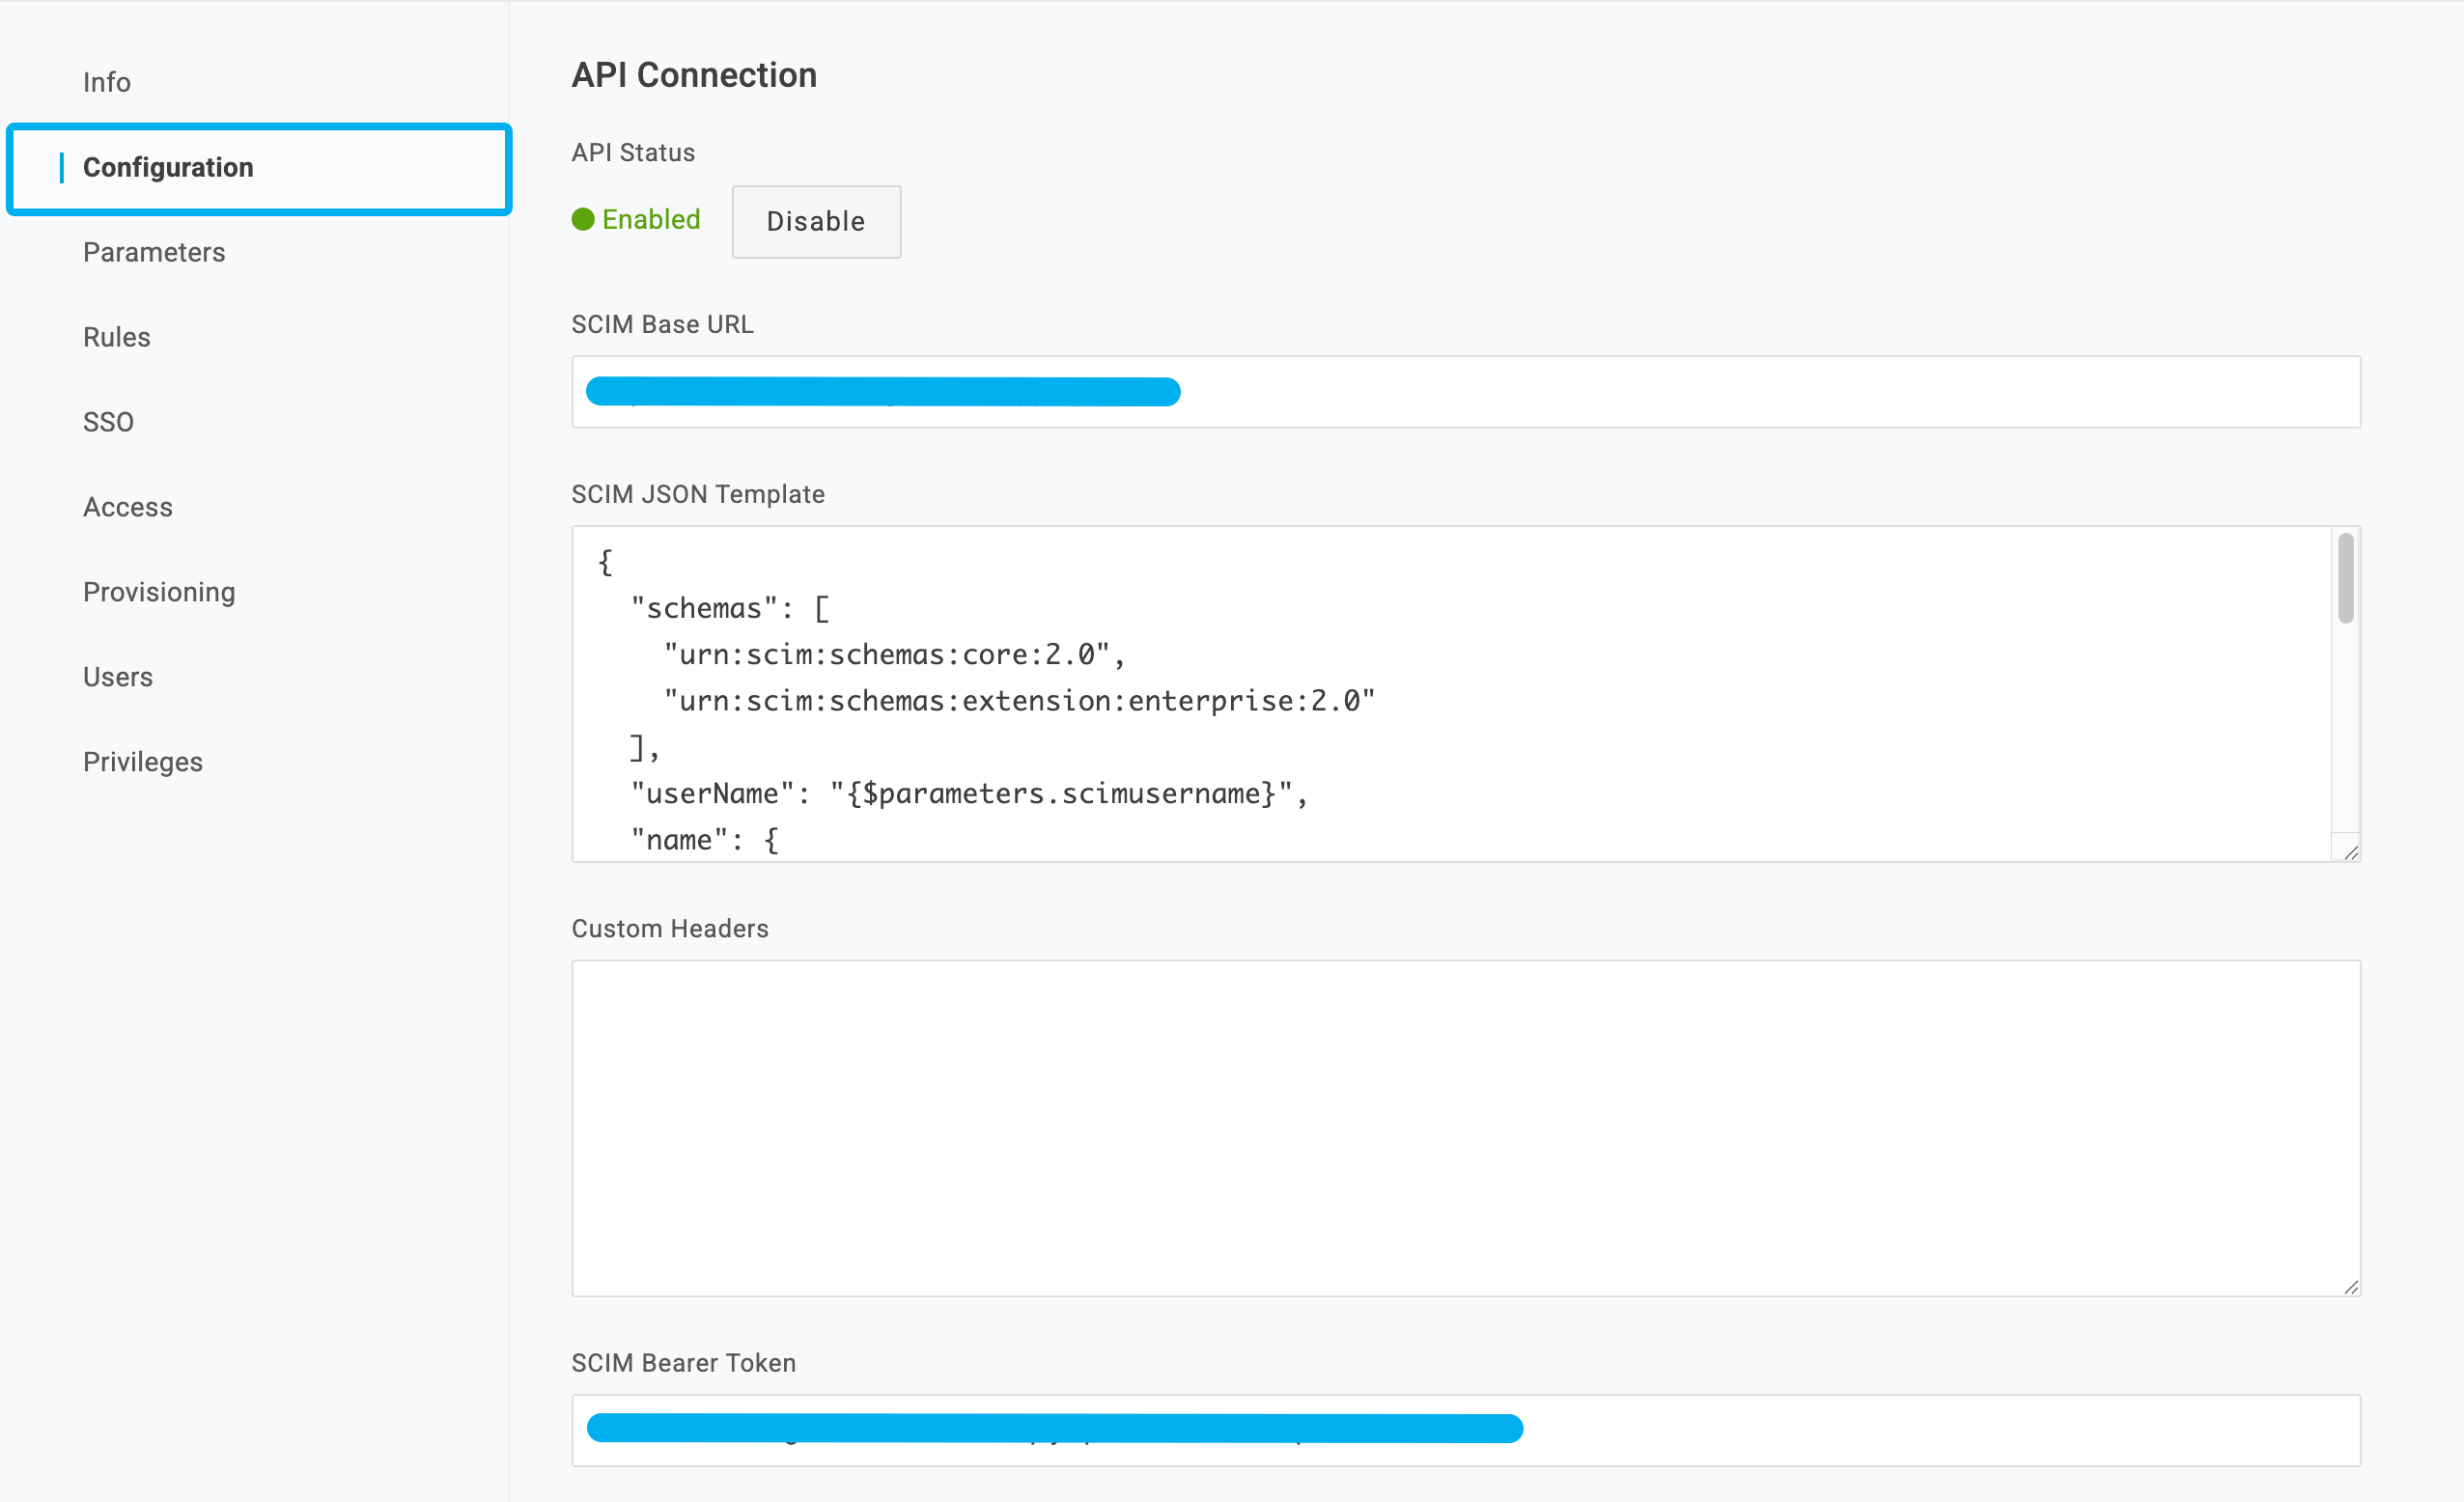Open the Info section
Viewport: 2464px width, 1502px height.
coord(107,82)
